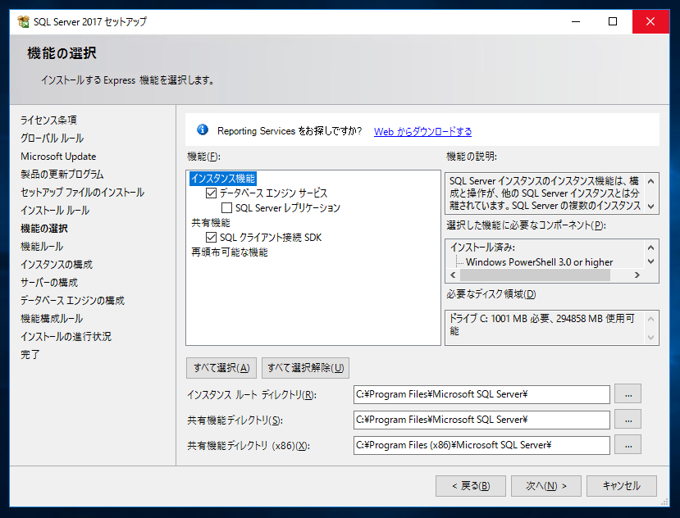The image size is (680, 518).
Task: Enable the SQL Server レプリケーション checkbox
Action: point(226,208)
